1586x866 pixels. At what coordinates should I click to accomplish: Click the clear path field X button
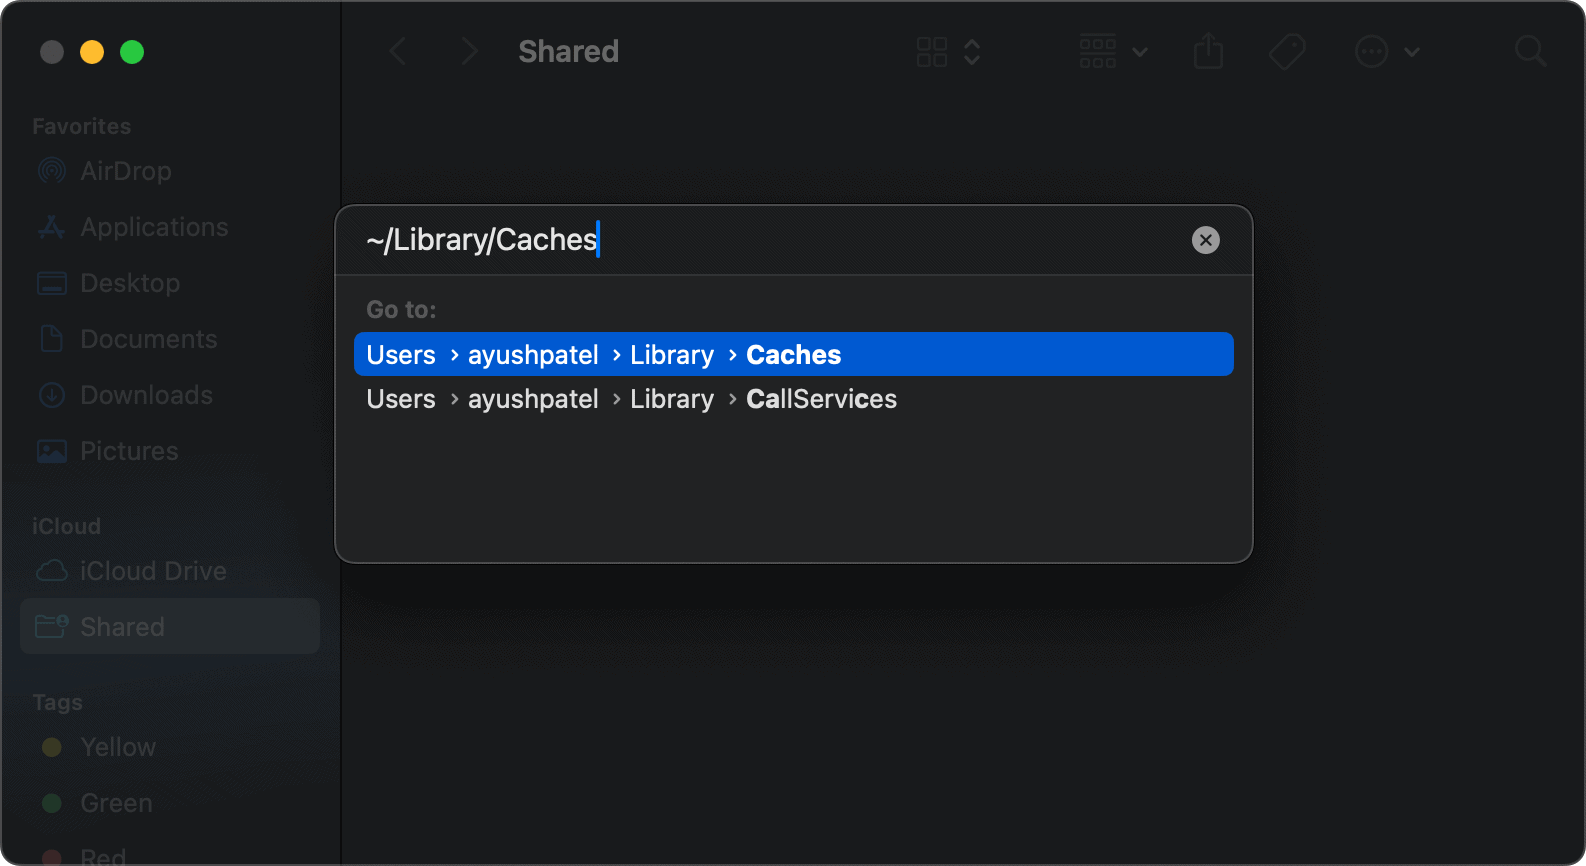point(1205,240)
